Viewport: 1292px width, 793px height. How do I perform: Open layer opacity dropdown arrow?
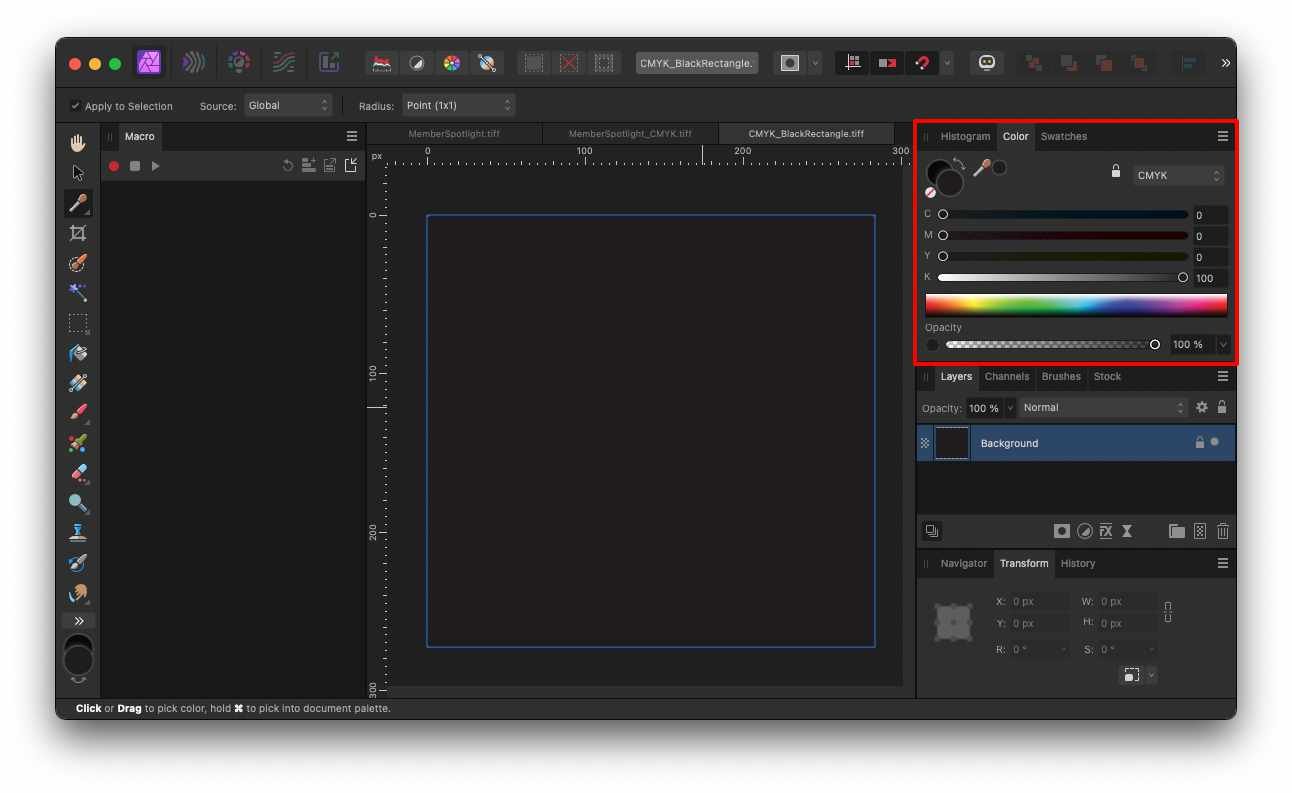coord(1010,408)
